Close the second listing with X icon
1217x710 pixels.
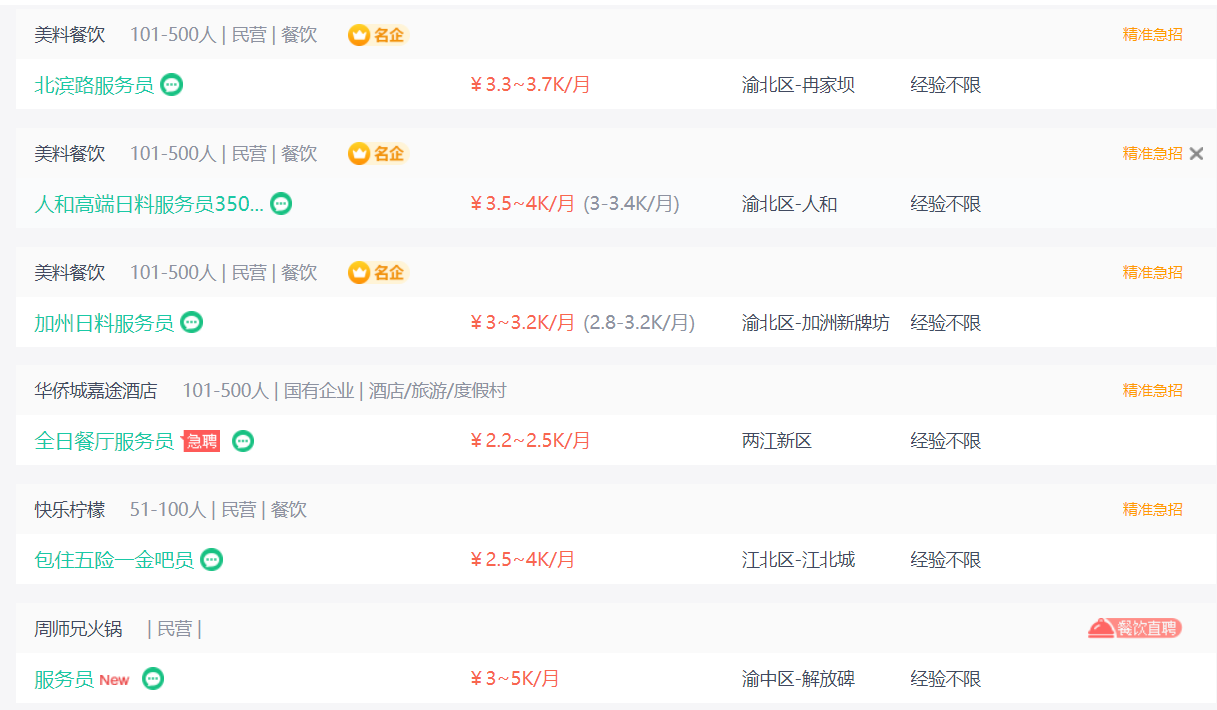(1197, 154)
